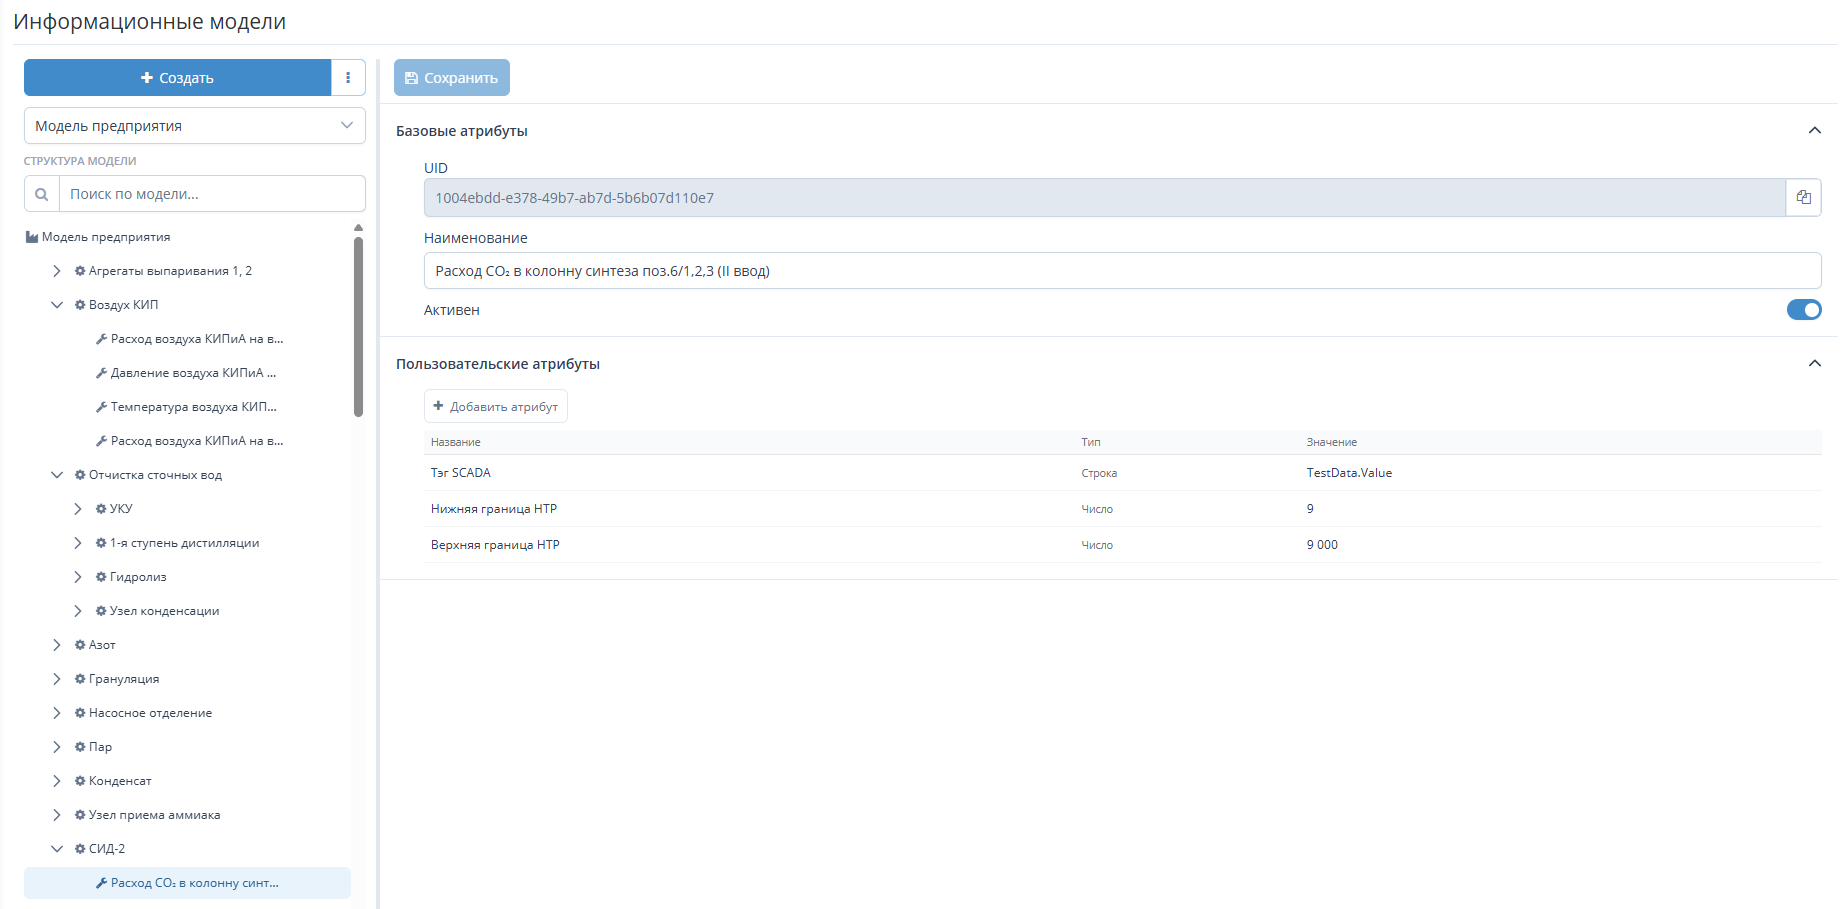Click the model tree vertical scrollbar
The image size is (1845, 909).
358,325
